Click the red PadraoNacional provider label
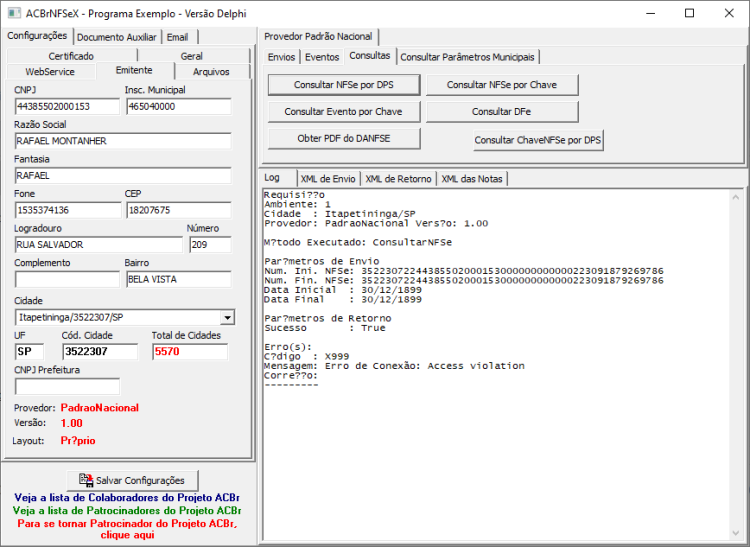The image size is (750, 547). (99, 408)
